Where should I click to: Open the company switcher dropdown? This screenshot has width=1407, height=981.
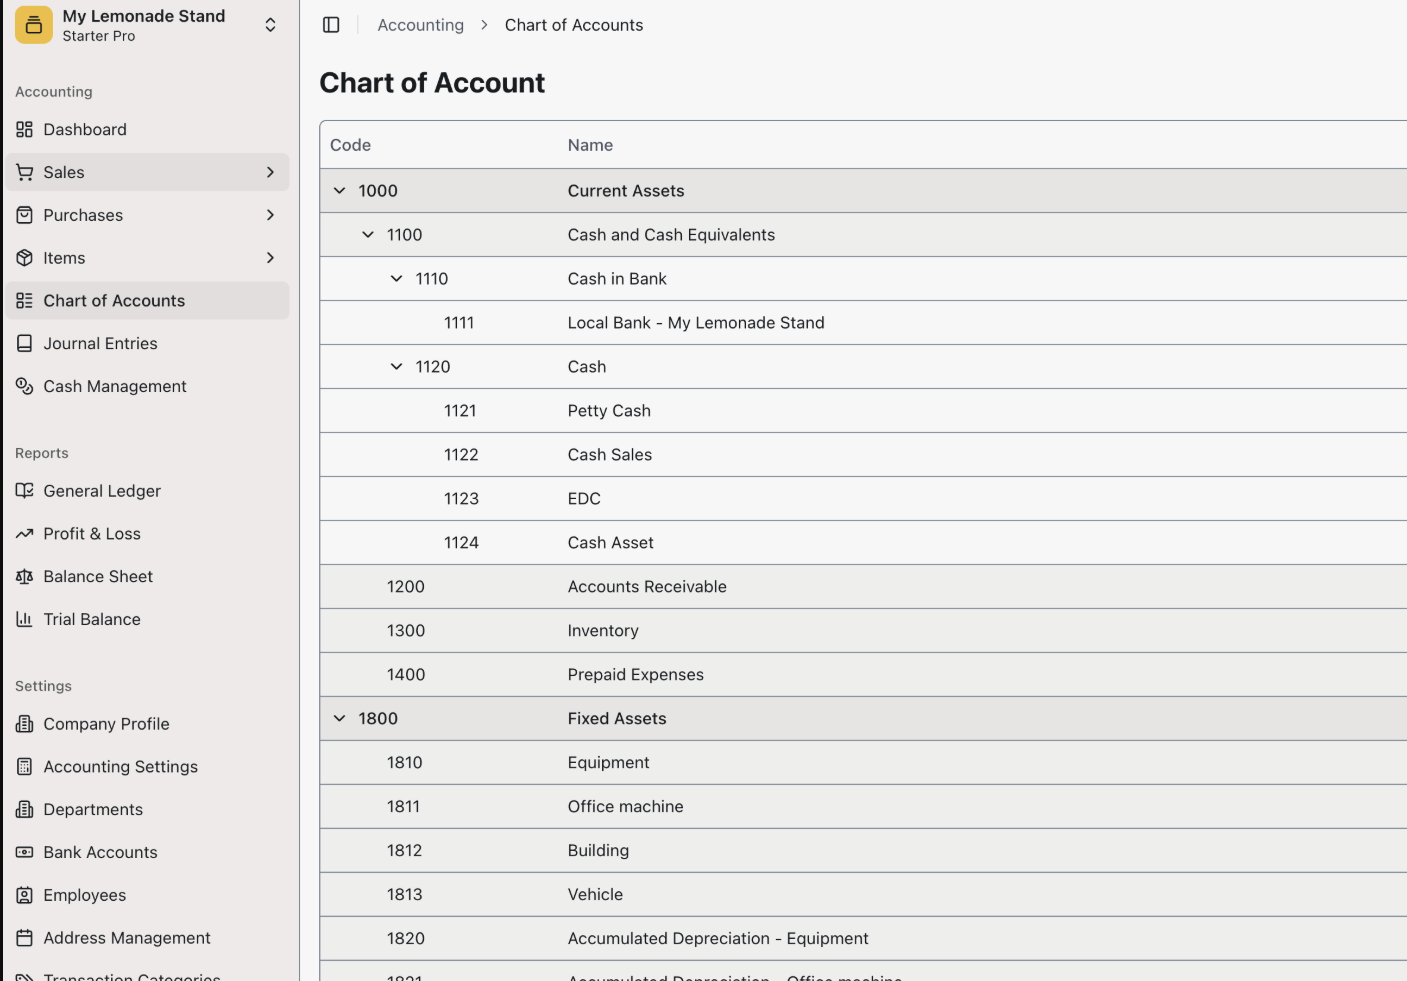pyautogui.click(x=270, y=24)
